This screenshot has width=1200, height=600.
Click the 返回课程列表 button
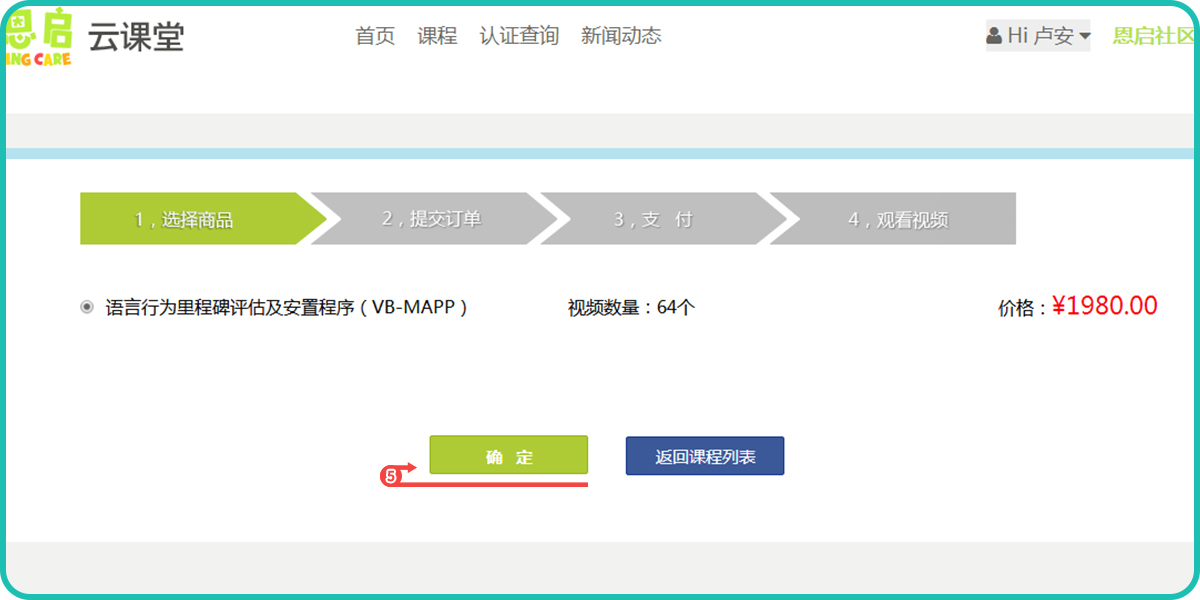point(705,457)
